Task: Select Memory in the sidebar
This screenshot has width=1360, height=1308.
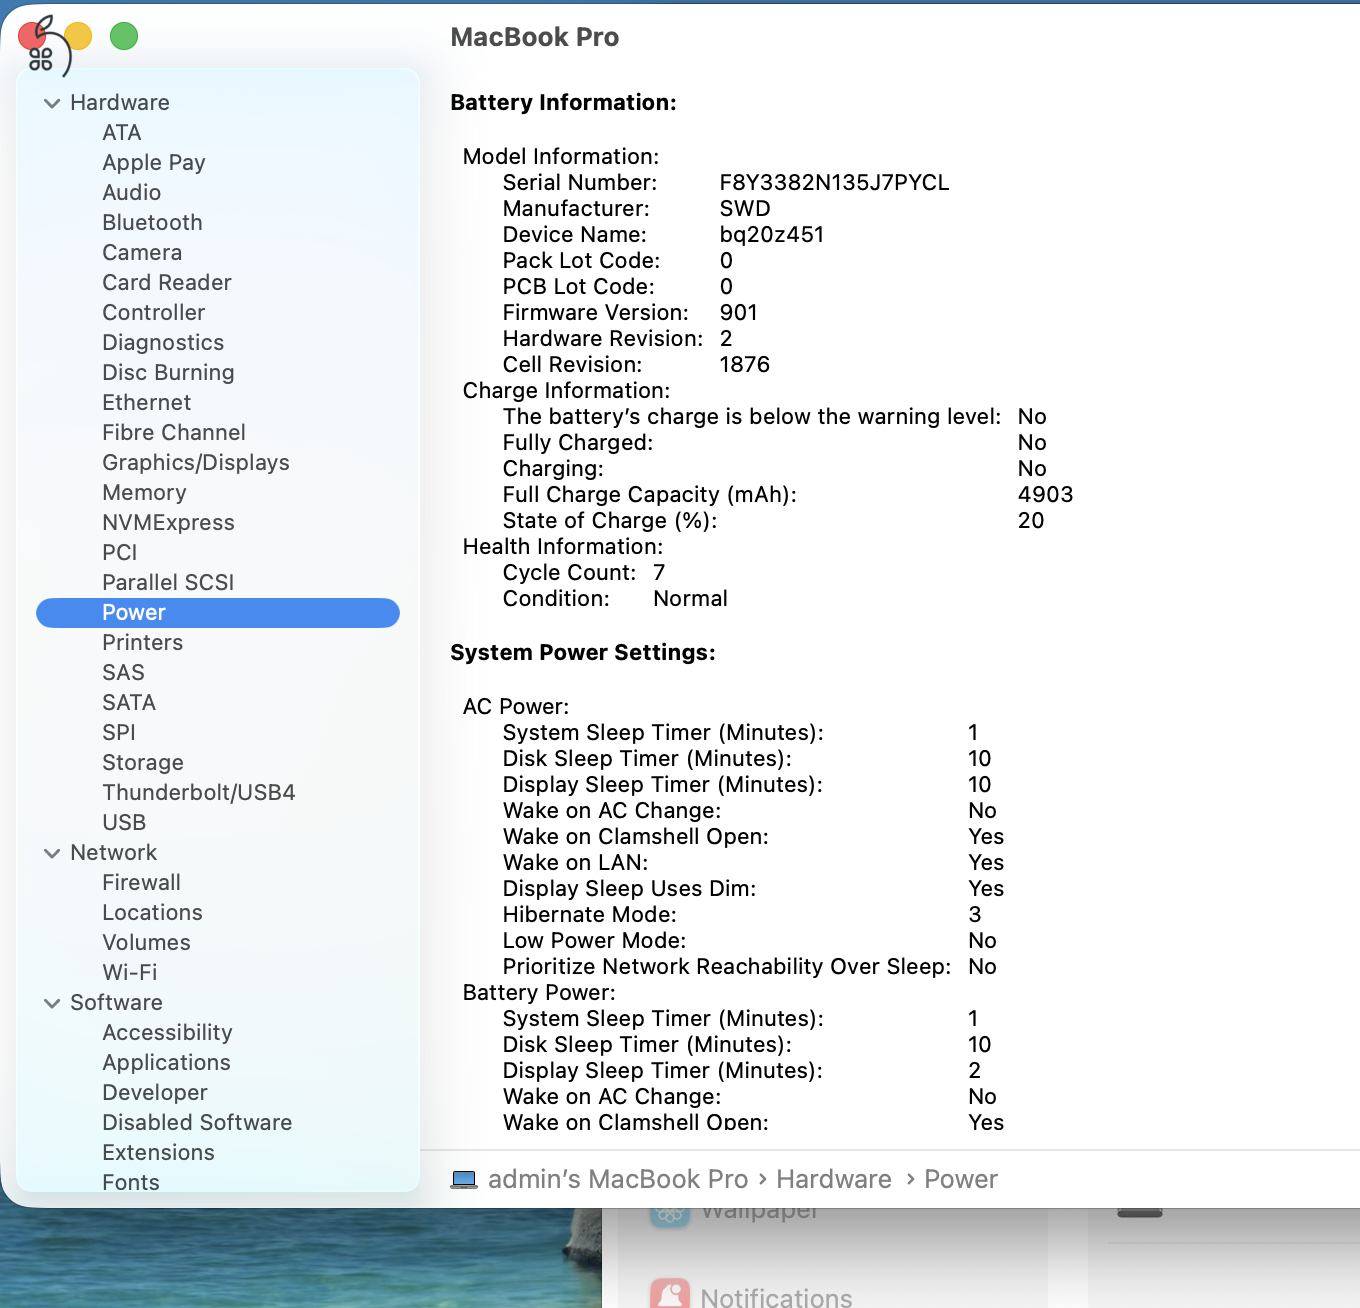Action: click(x=144, y=493)
